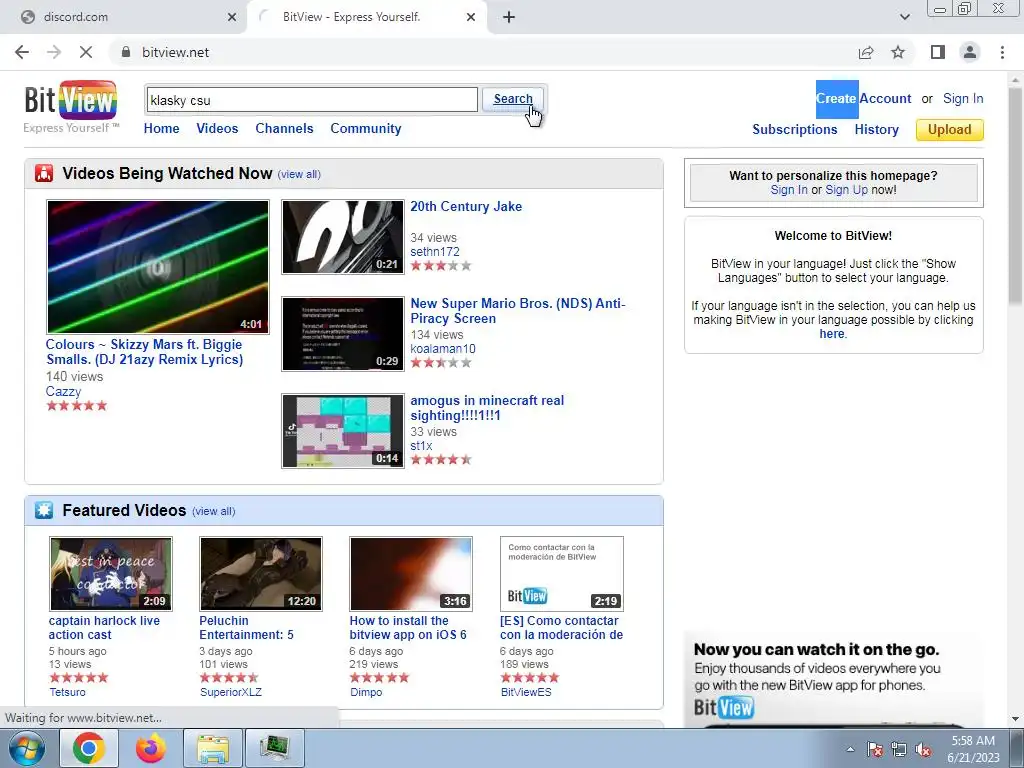Image resolution: width=1024 pixels, height=768 pixels.
Task: Open uploader SuperiorXLZ's channel
Action: [231, 692]
